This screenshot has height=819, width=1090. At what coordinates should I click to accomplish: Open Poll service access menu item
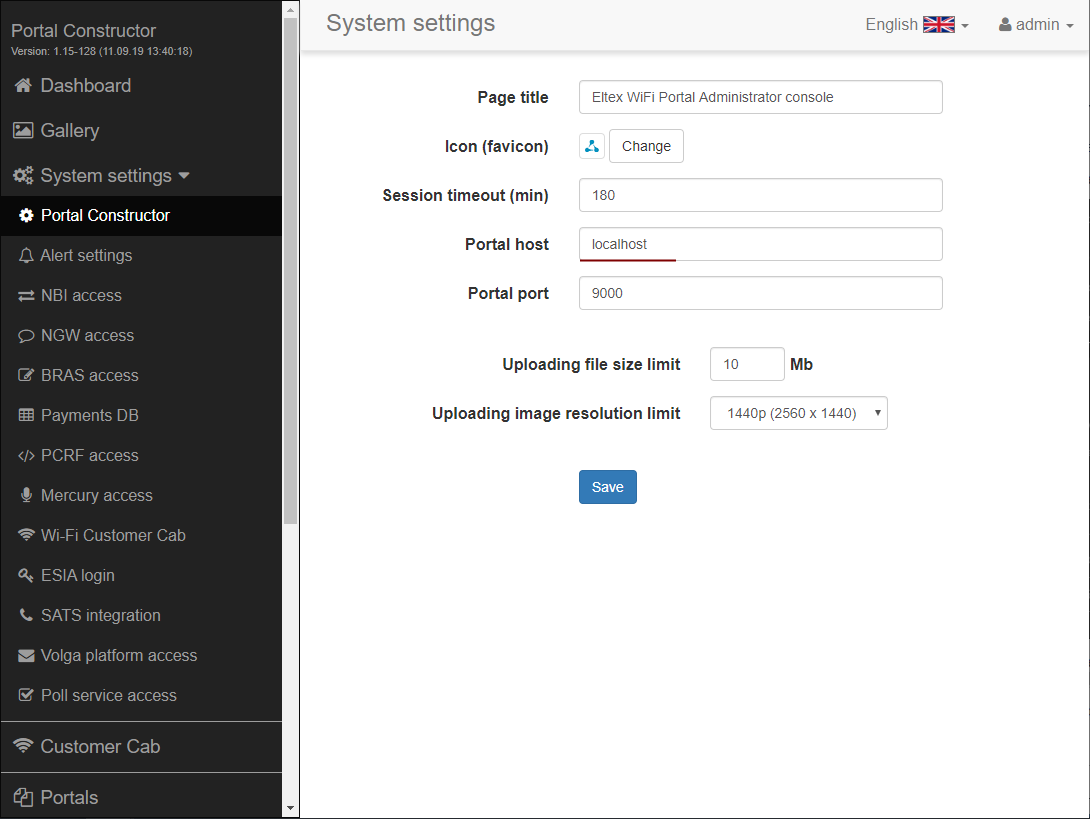click(108, 696)
